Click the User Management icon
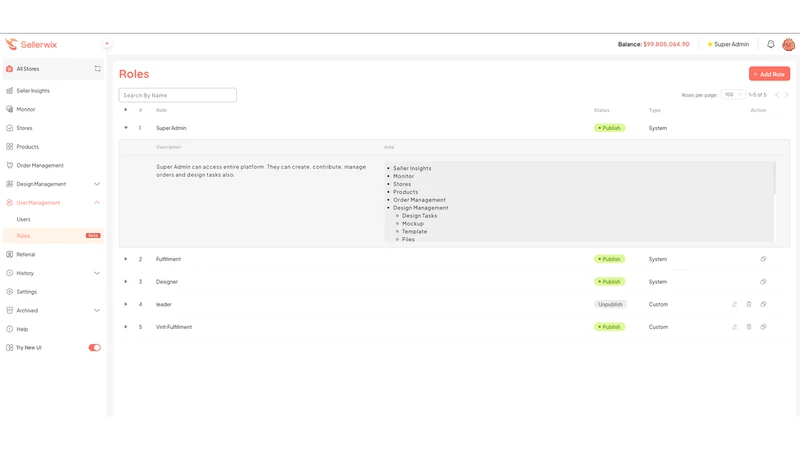 9,203
